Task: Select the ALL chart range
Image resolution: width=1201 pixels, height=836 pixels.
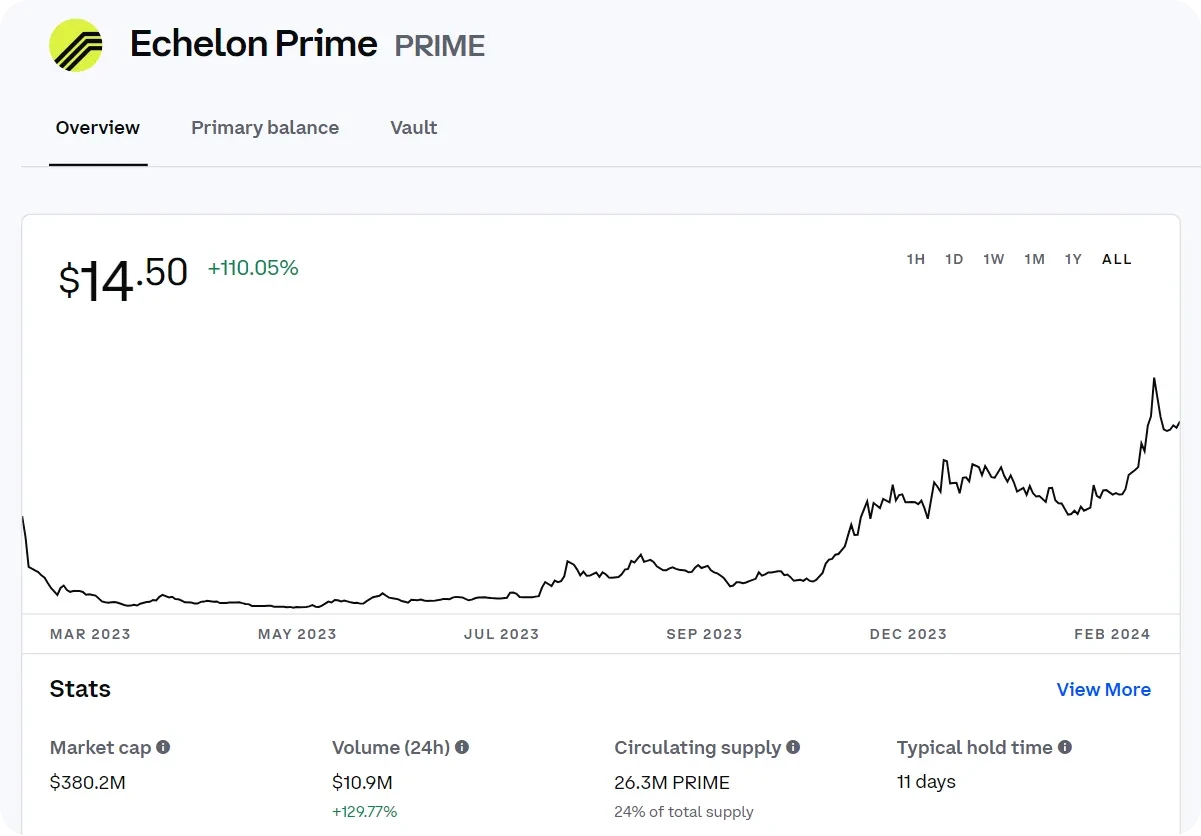Action: pyautogui.click(x=1117, y=259)
